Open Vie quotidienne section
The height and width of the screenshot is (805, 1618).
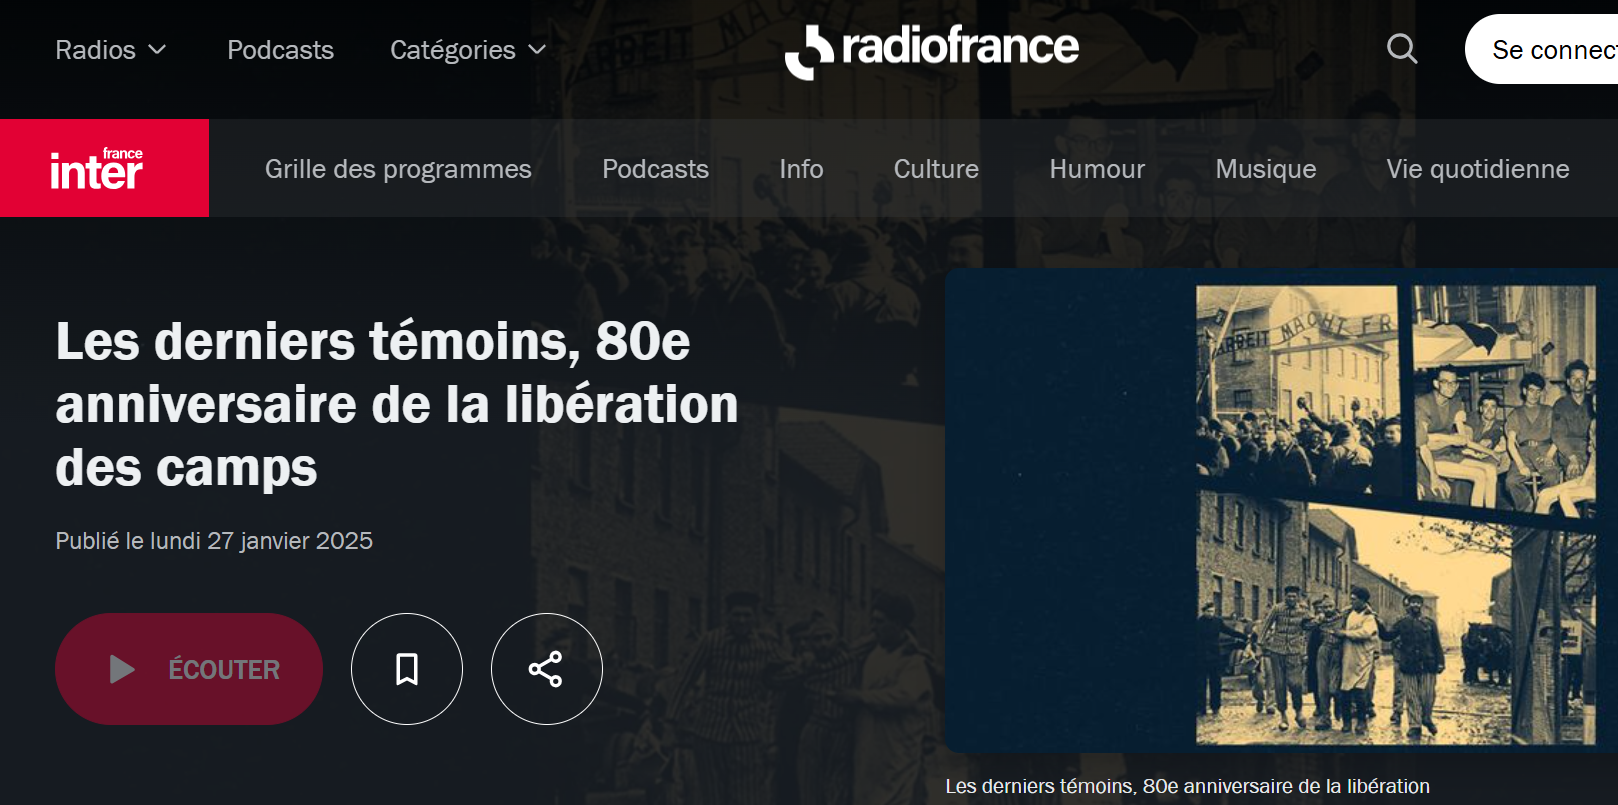(1478, 169)
